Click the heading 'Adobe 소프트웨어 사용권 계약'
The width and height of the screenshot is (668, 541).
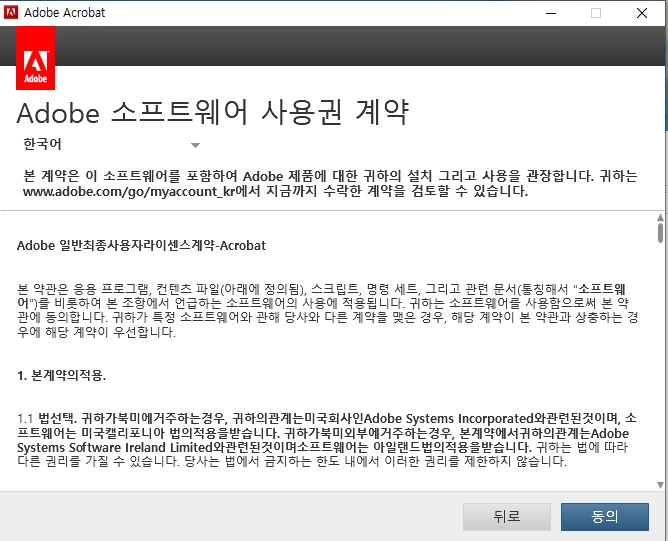[x=213, y=113]
